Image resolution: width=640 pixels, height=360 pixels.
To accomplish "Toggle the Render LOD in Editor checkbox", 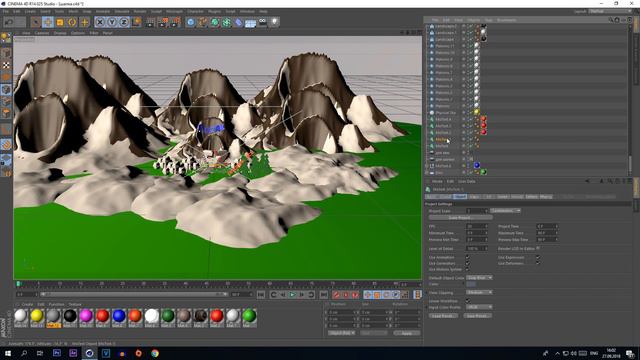I will click(538, 248).
